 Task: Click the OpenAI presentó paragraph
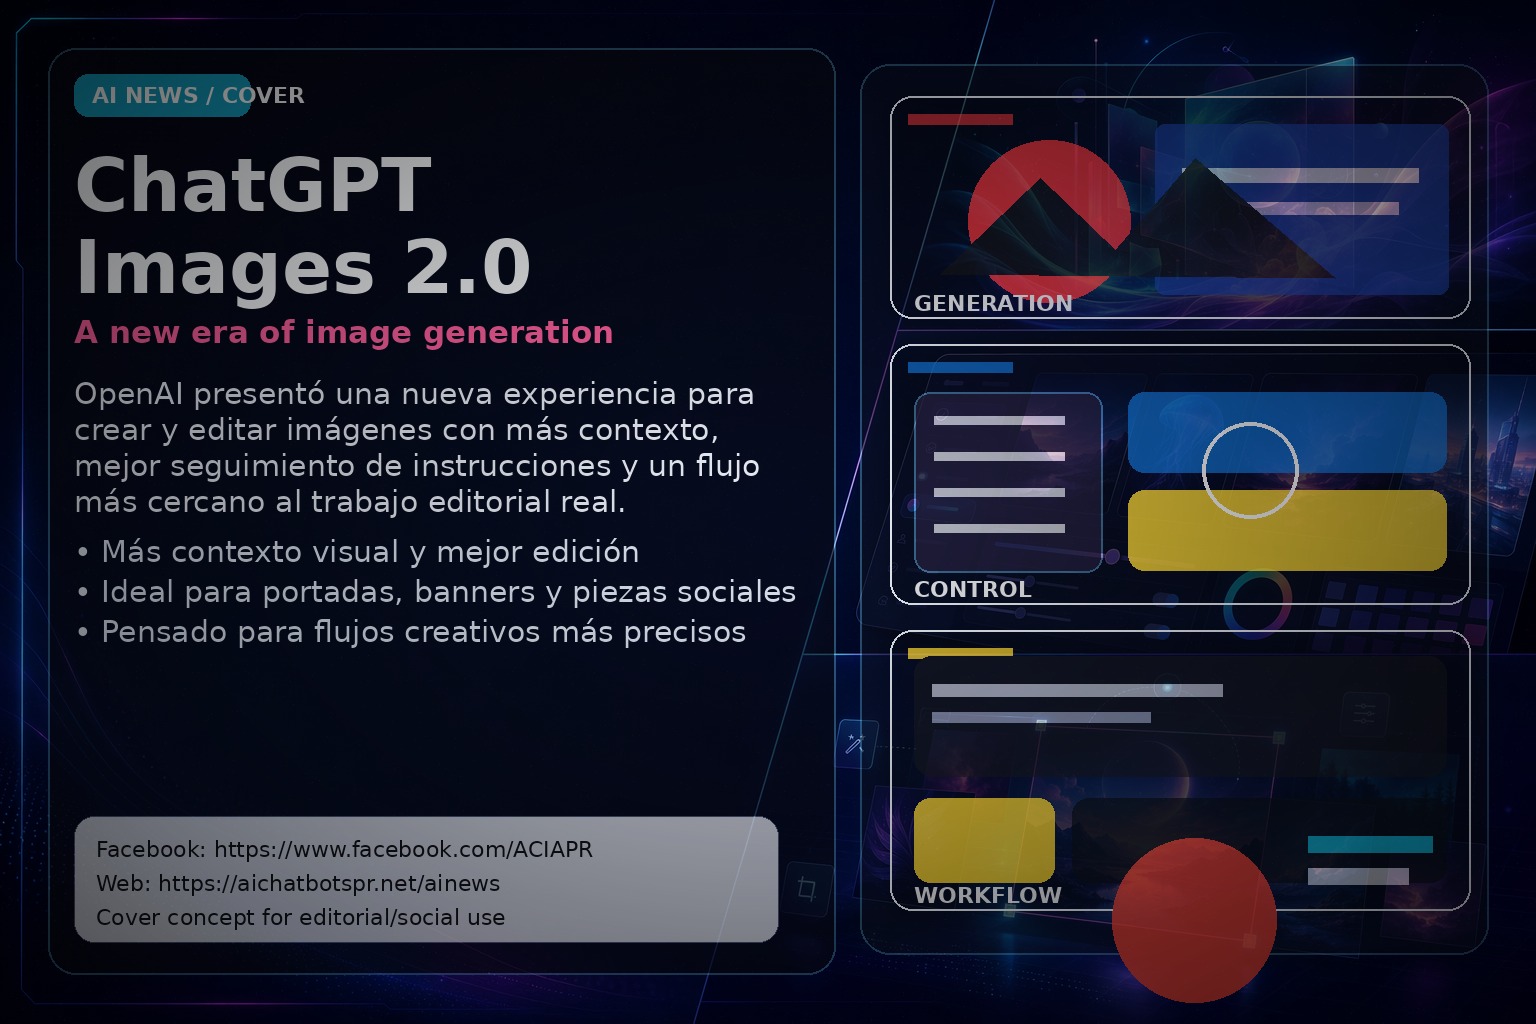417,447
